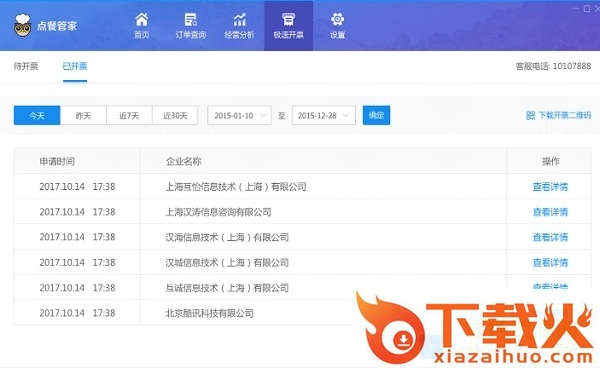Select company name 上海汉涛信息咨询有限公司
The image size is (600, 368).
[218, 212]
